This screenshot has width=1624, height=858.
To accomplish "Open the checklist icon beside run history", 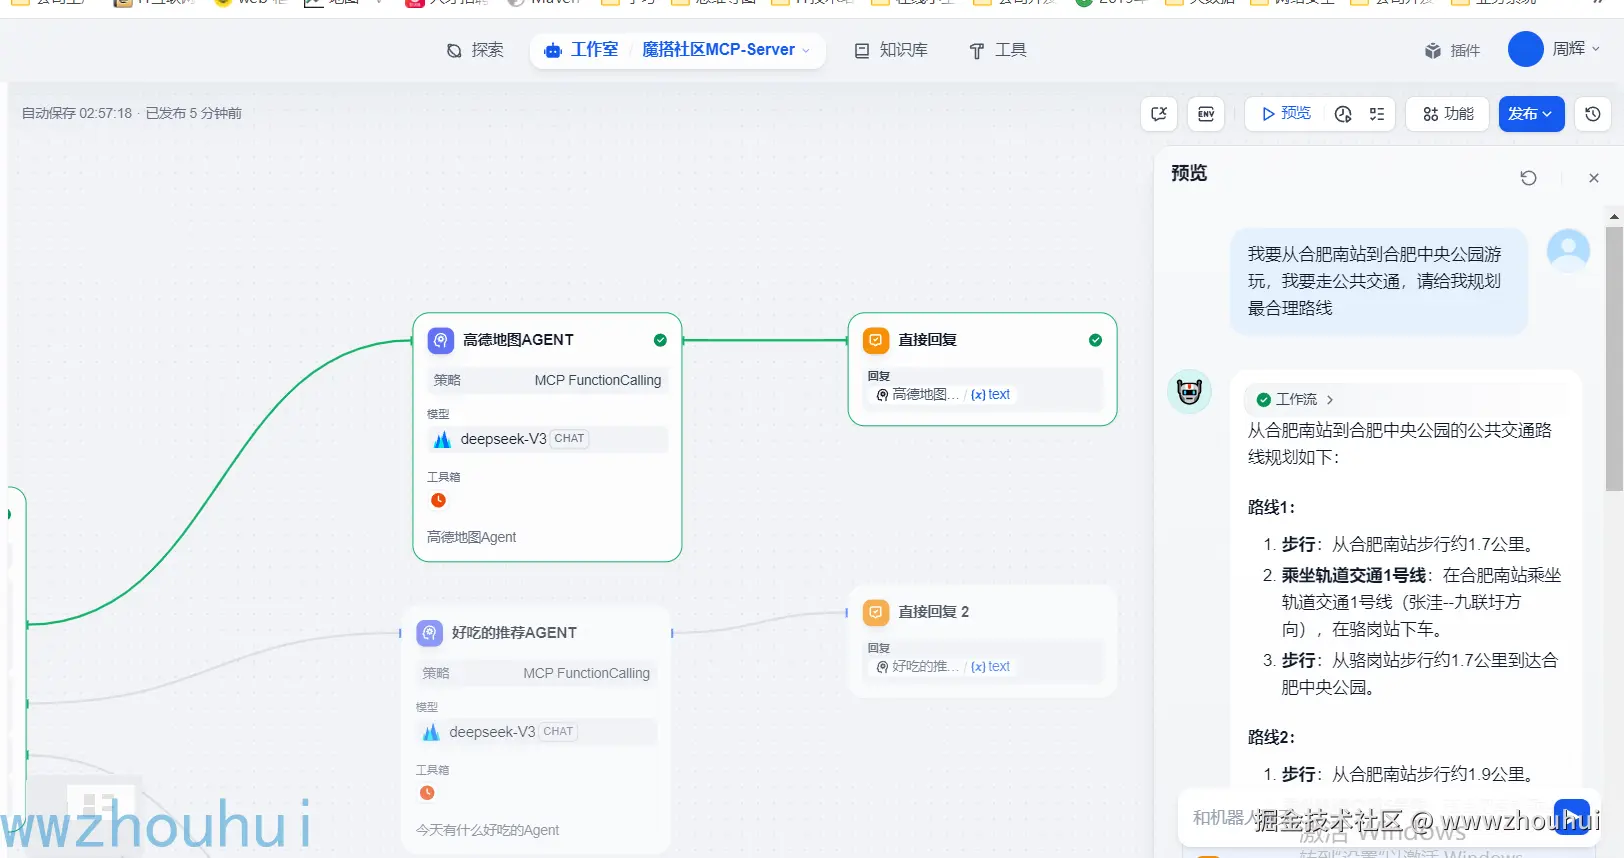I will pyautogui.click(x=1377, y=114).
